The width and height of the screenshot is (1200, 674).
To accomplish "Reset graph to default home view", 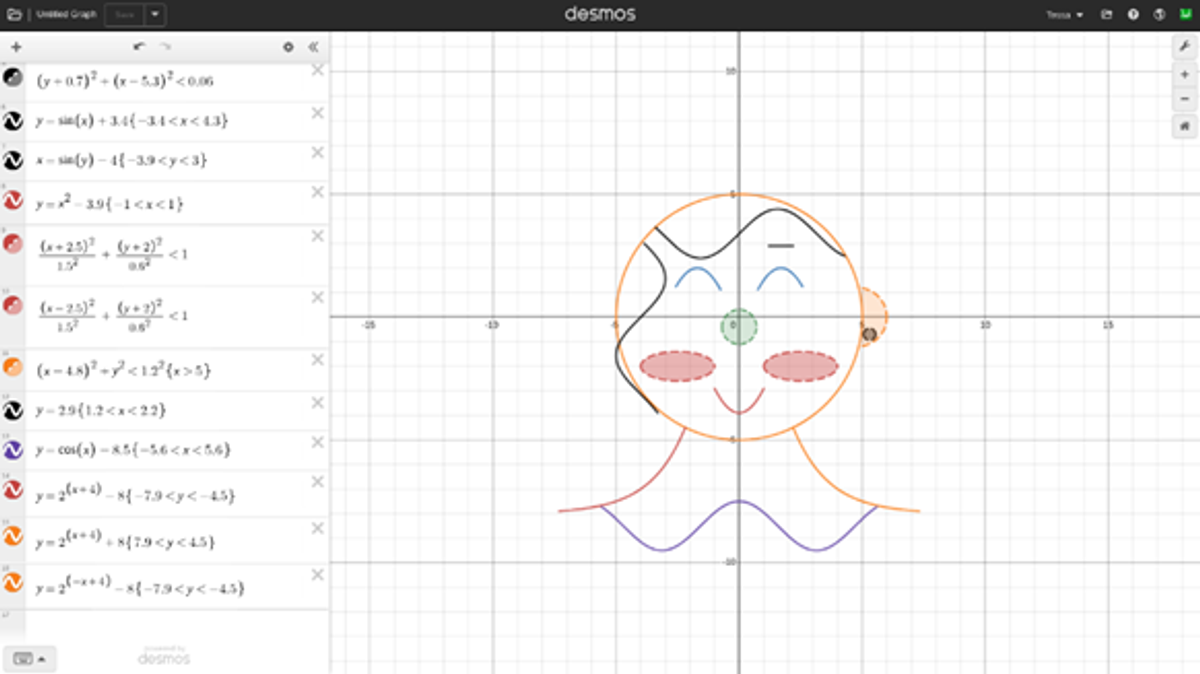I will click(1184, 126).
